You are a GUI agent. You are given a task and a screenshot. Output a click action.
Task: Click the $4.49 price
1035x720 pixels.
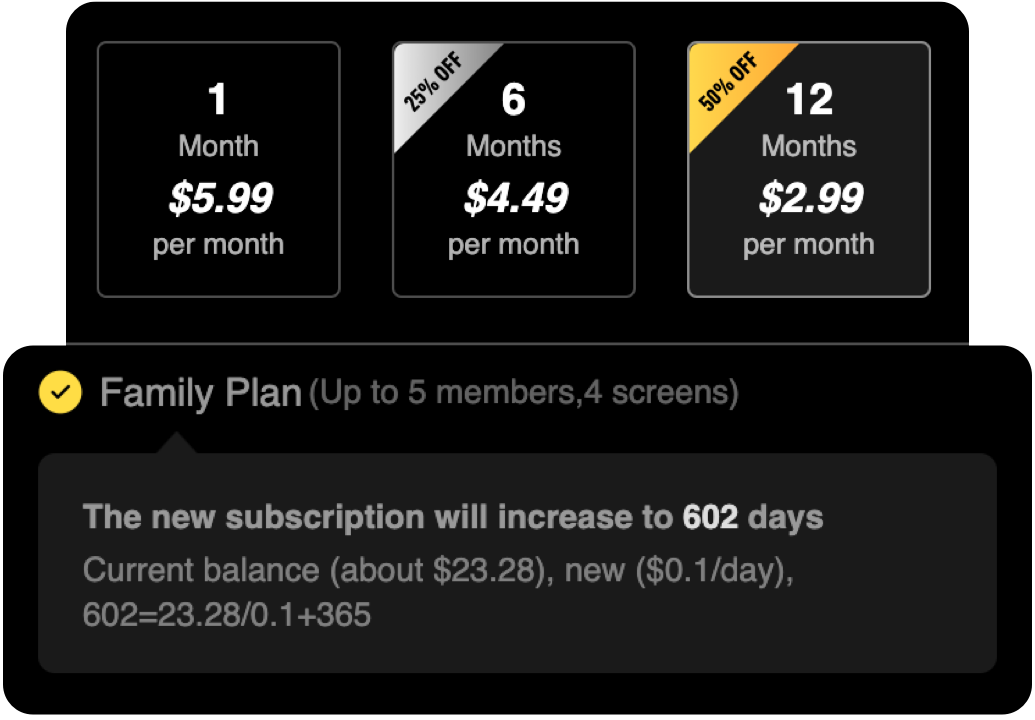[x=515, y=198]
